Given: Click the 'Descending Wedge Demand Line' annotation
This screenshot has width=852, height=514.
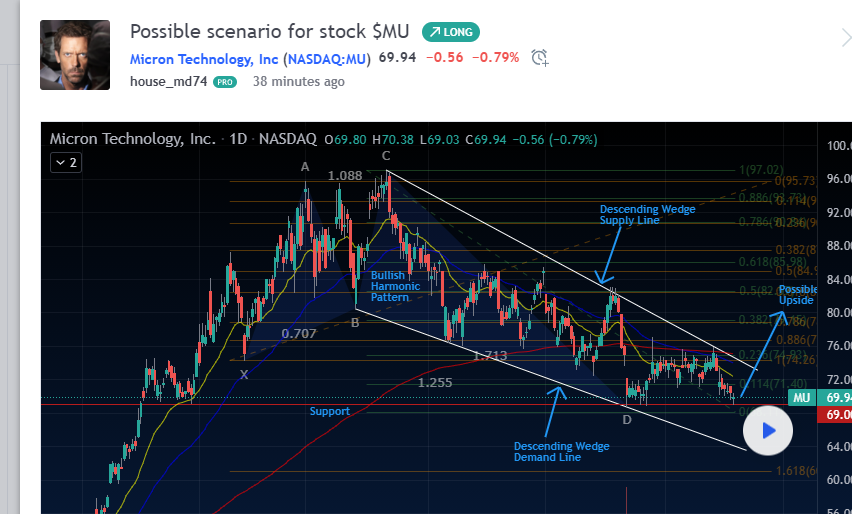Looking at the screenshot, I should (561, 452).
